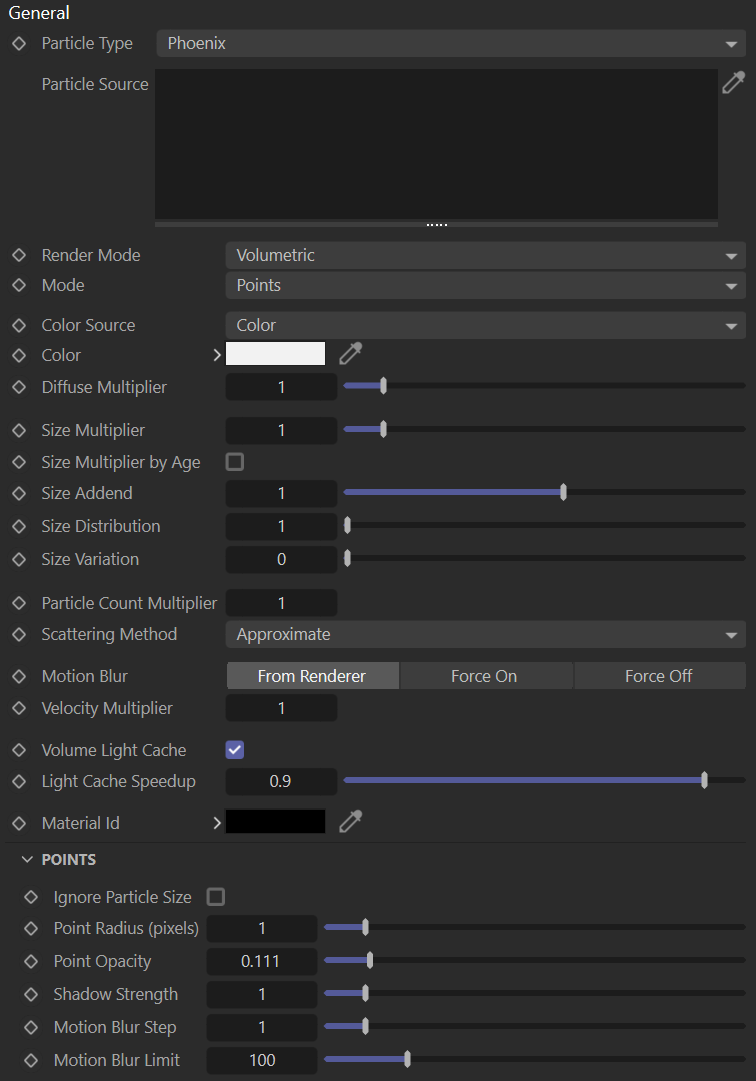
Task: Expand the Material Id chevron
Action: tap(217, 822)
